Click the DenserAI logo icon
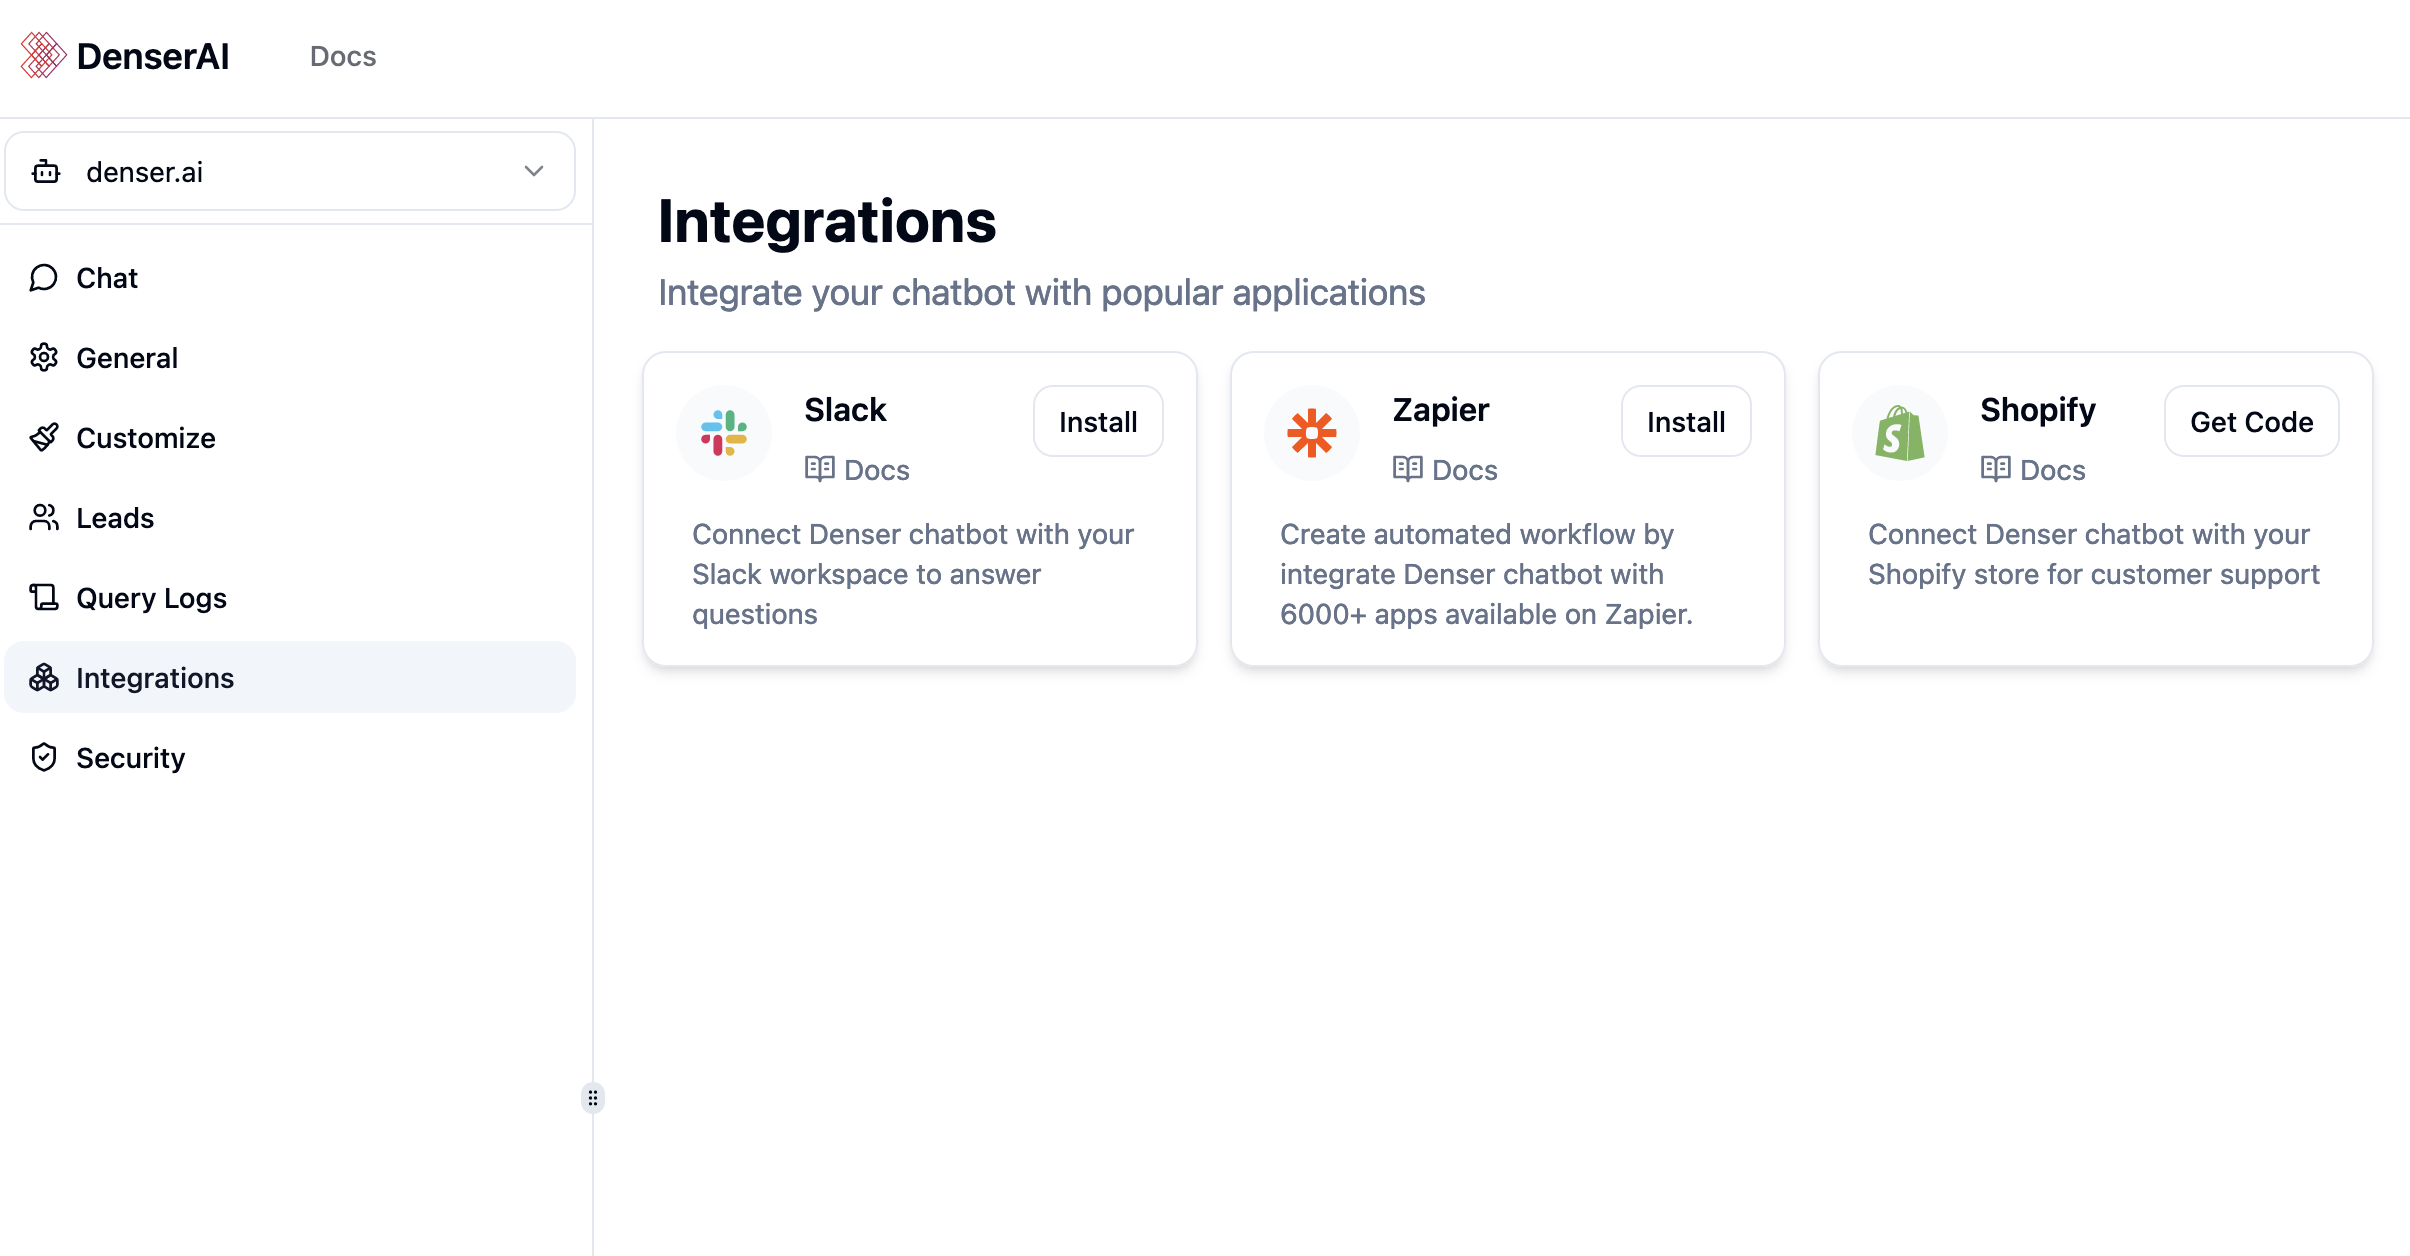 (x=41, y=57)
